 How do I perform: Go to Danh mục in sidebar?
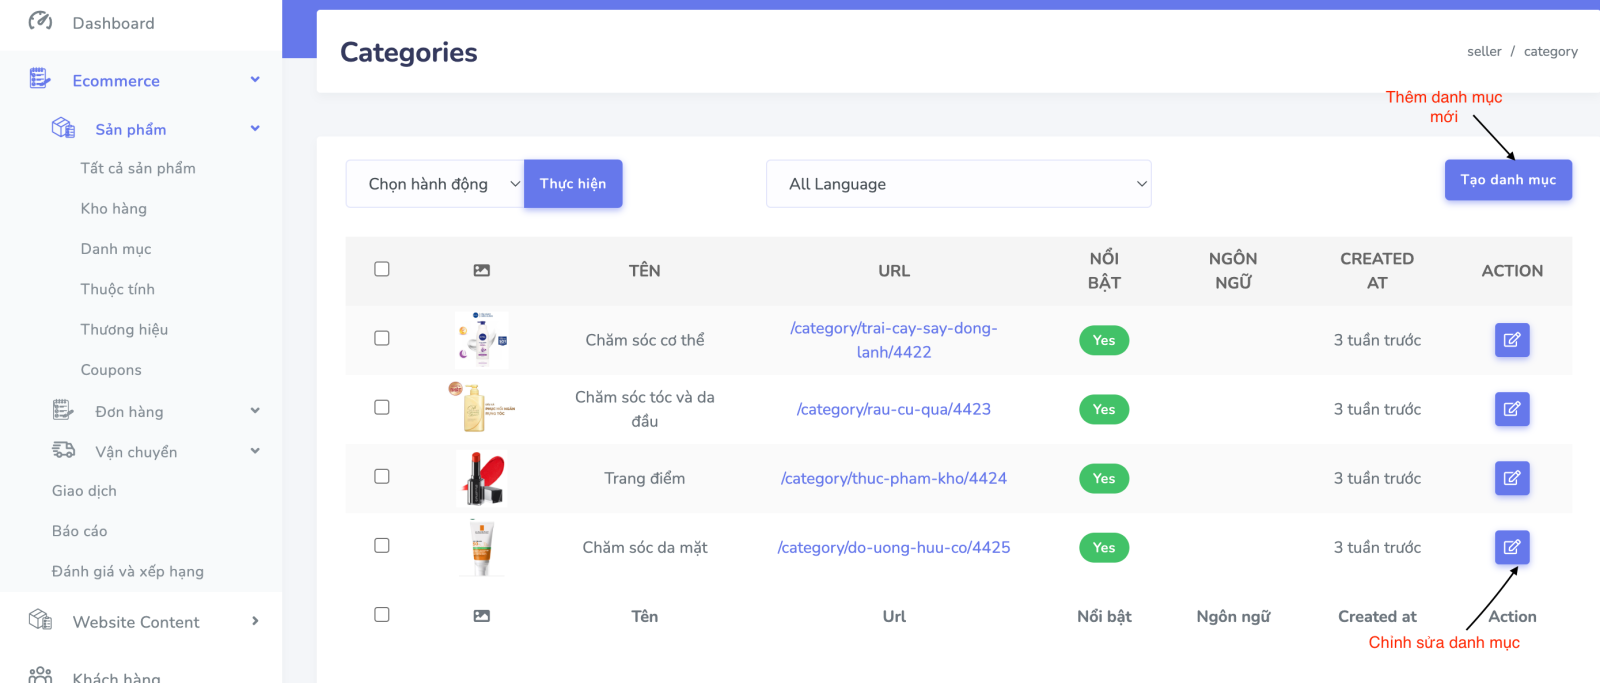[116, 249]
